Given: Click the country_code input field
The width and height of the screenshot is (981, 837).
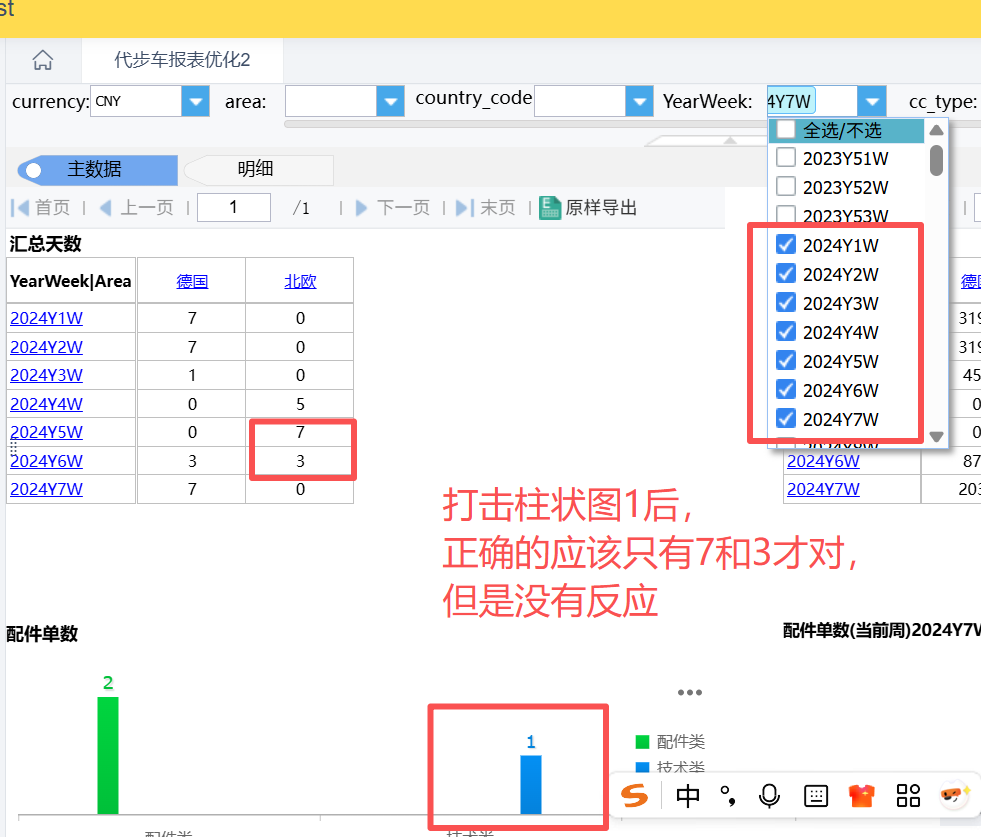Looking at the screenshot, I should pyautogui.click(x=580, y=101).
